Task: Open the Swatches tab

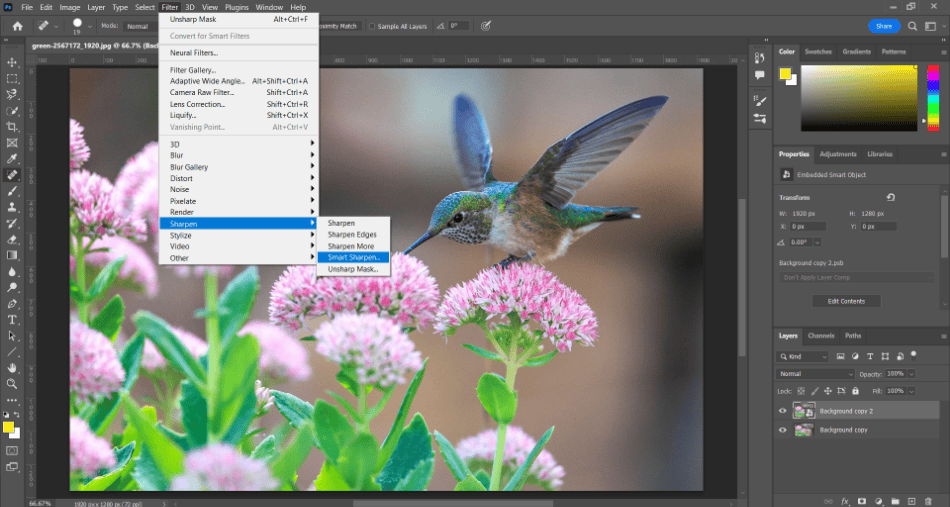Action: coord(818,51)
